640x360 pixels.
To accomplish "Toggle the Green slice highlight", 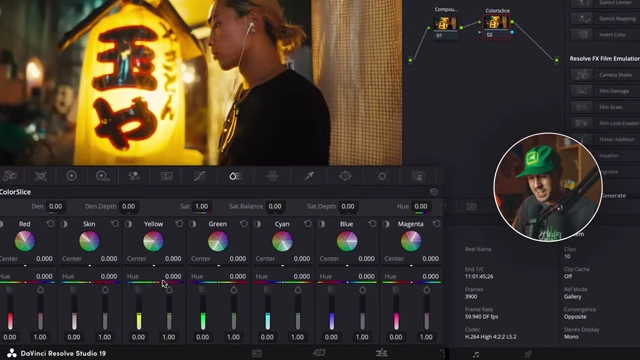I will pyautogui.click(x=193, y=224).
